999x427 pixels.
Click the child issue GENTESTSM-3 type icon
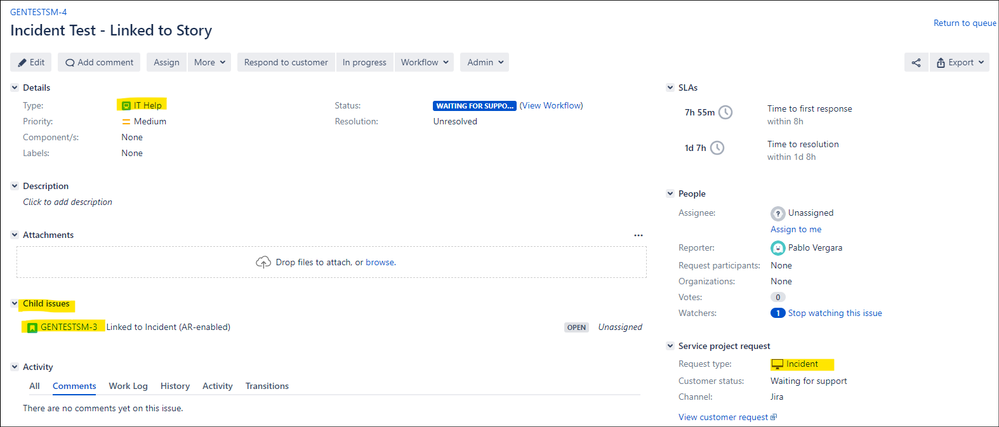point(32,328)
